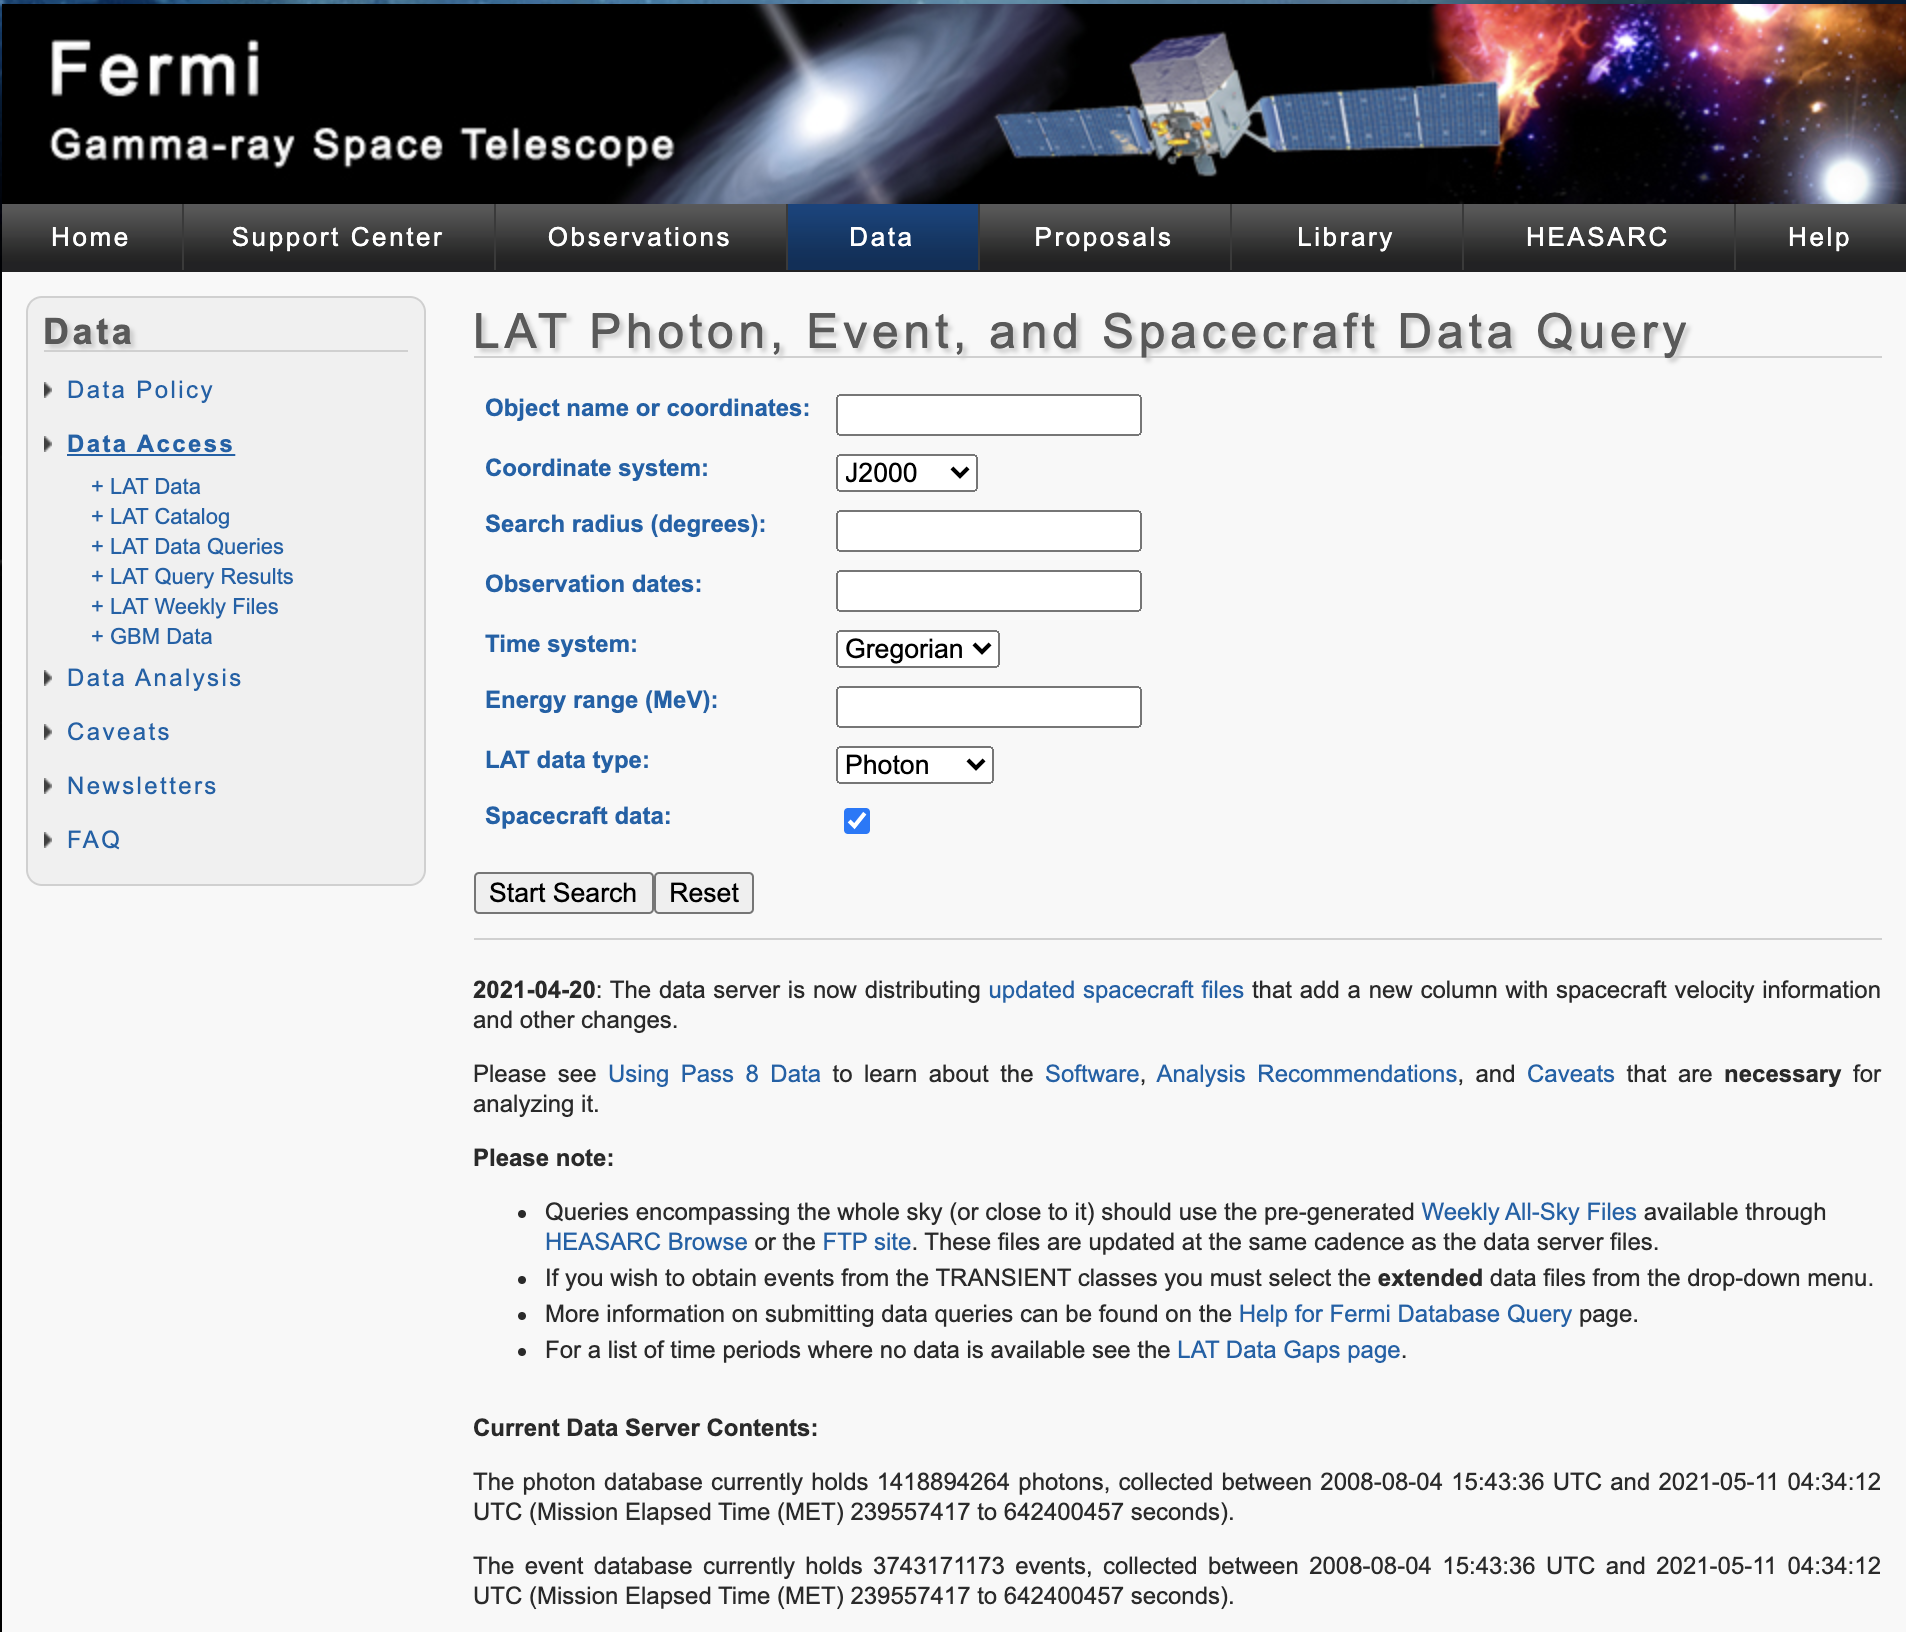
Task: Open the updated spacecraft files link
Action: [1116, 990]
